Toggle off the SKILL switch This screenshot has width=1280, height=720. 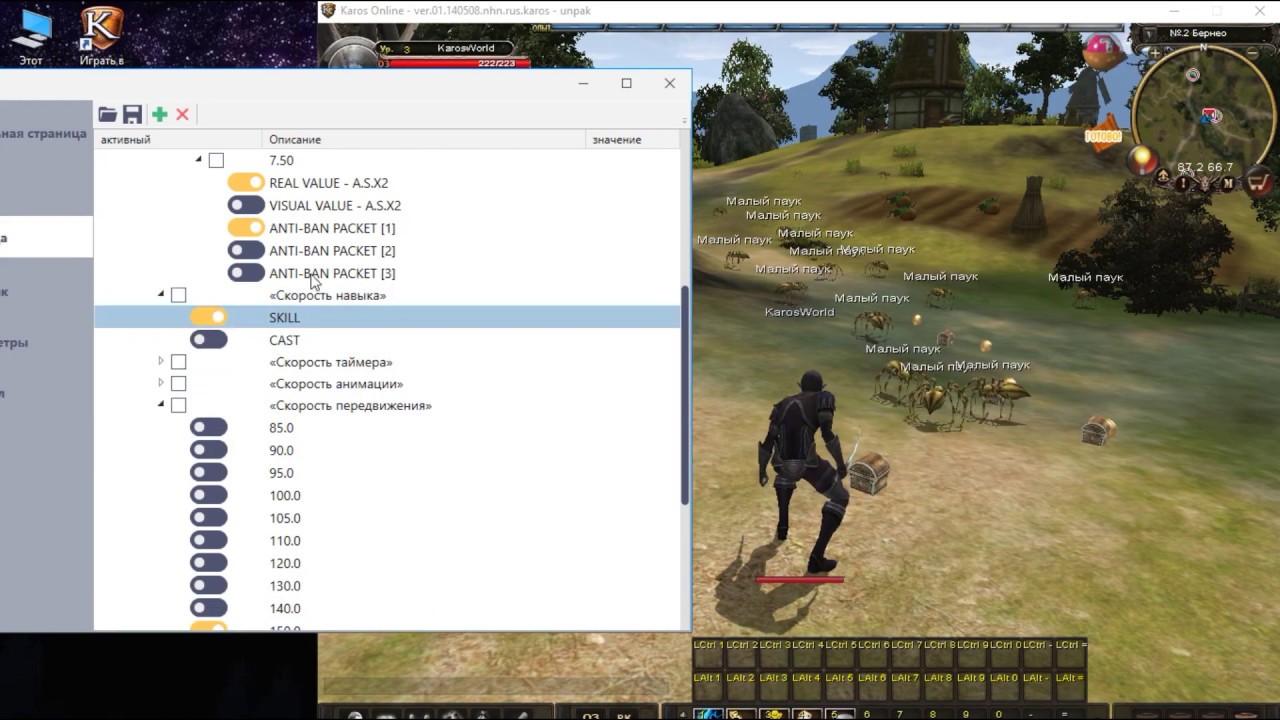click(209, 317)
